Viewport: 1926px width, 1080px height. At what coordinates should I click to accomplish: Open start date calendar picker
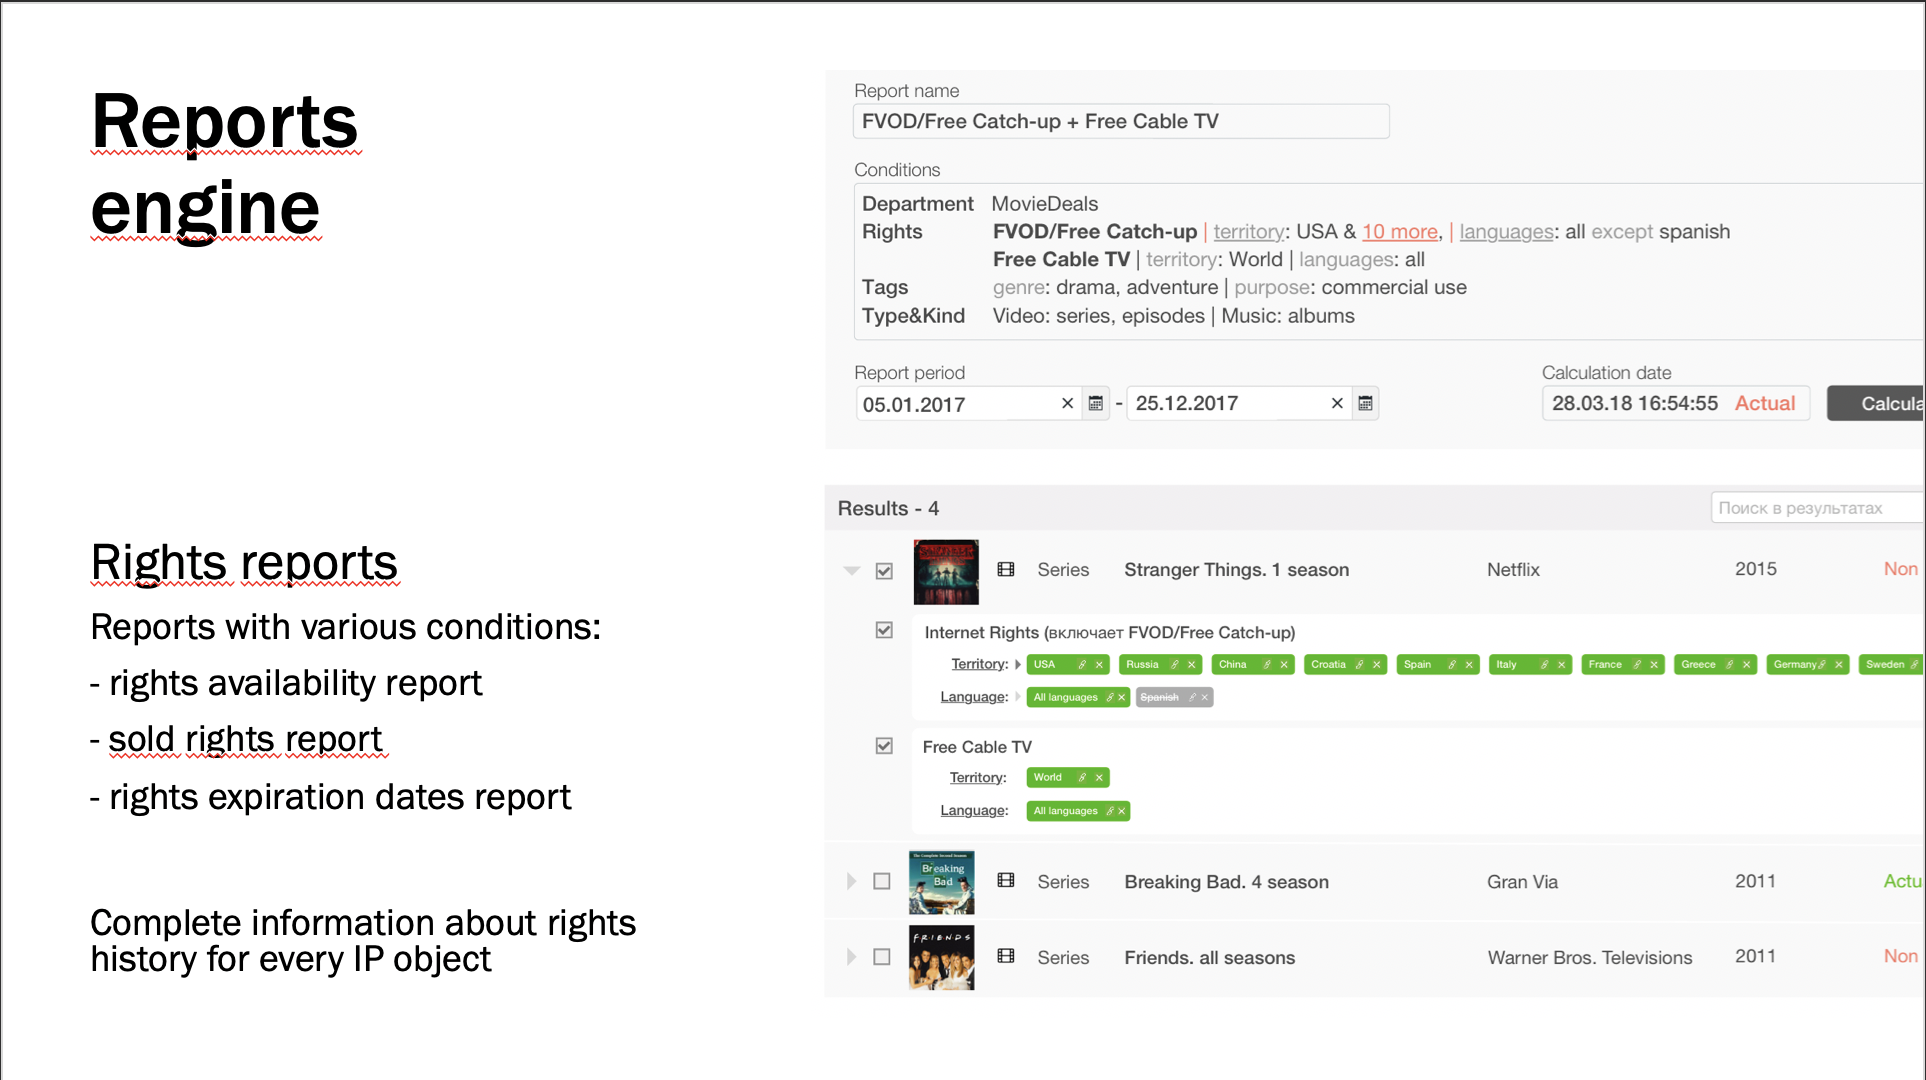1096,404
